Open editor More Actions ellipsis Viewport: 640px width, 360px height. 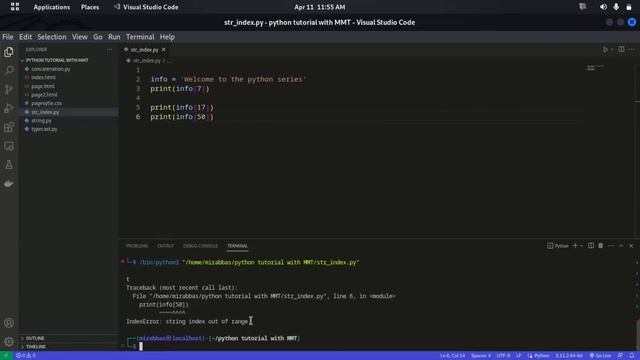point(631,49)
